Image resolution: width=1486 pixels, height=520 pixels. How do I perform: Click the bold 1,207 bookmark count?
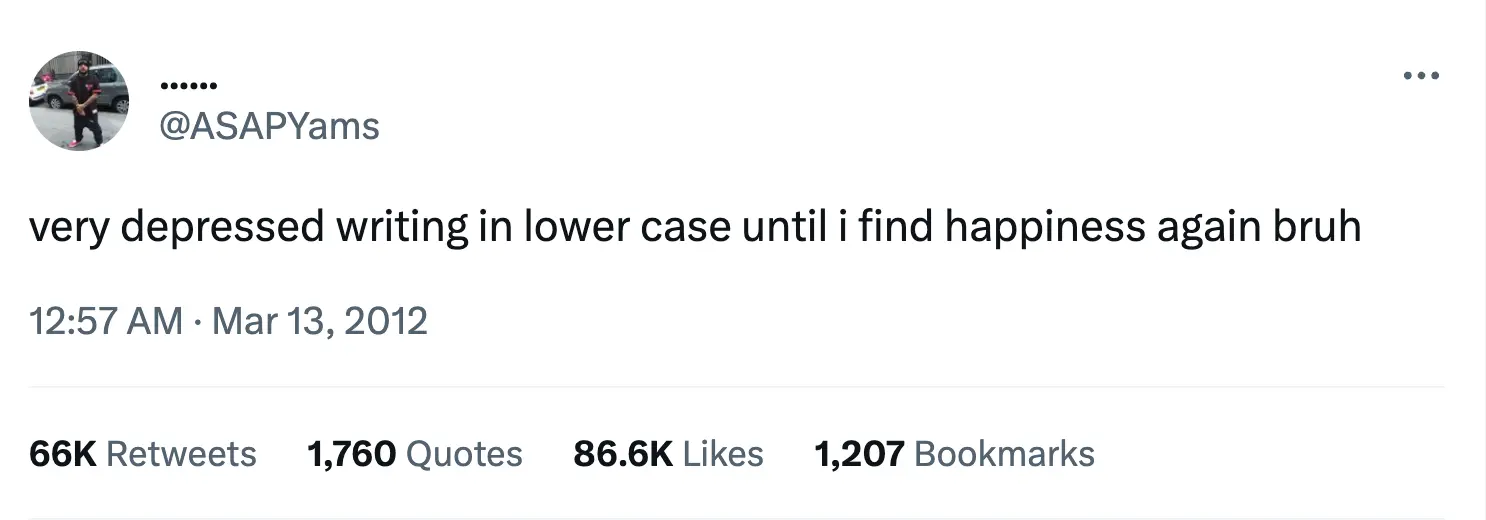tap(859, 454)
